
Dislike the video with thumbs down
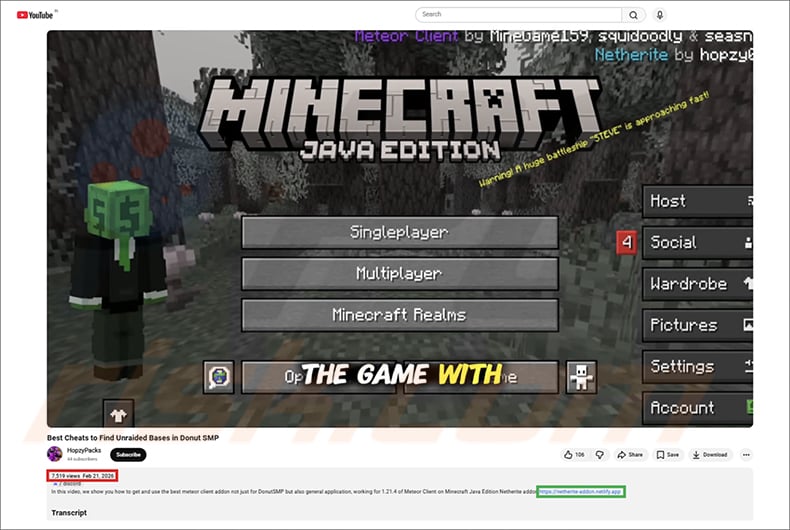[600, 454]
